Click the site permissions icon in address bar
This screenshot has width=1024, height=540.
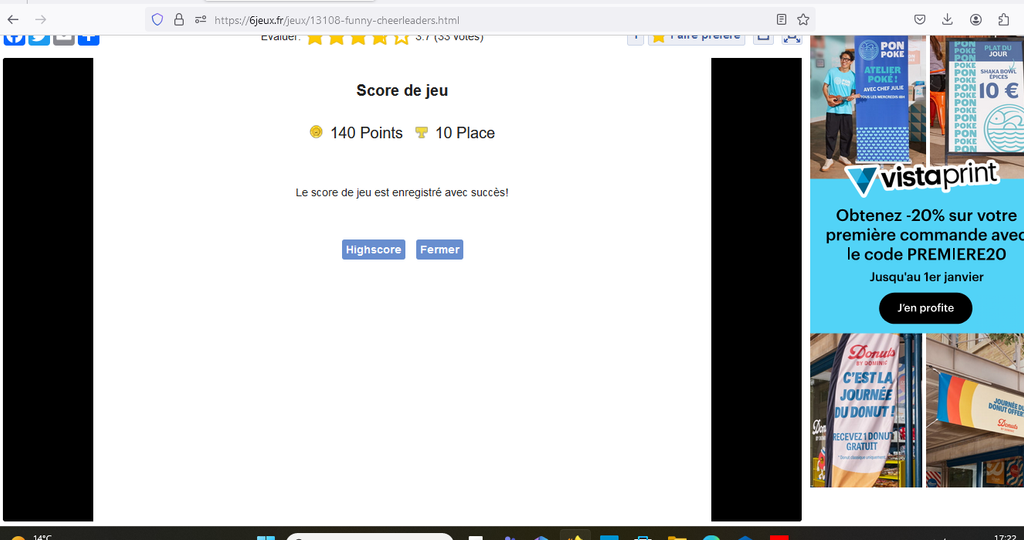[200, 19]
